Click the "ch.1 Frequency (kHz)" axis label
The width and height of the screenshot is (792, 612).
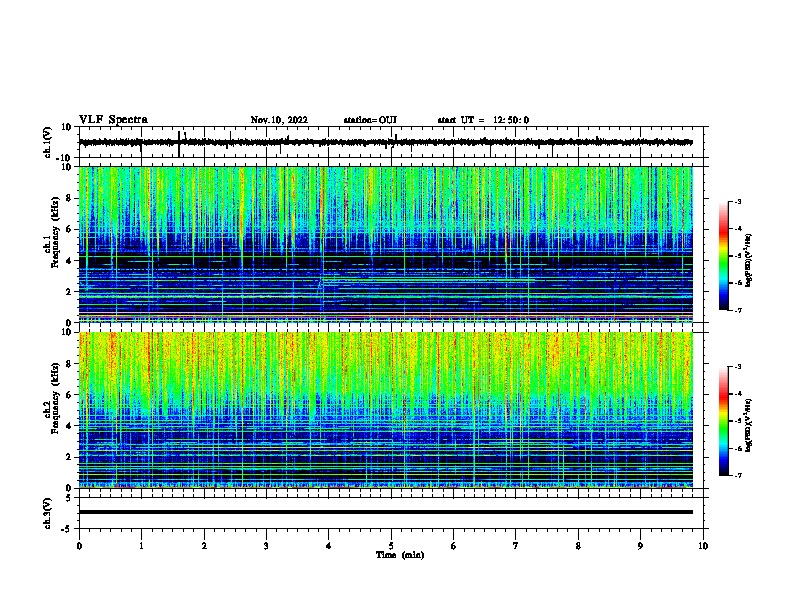pos(51,232)
